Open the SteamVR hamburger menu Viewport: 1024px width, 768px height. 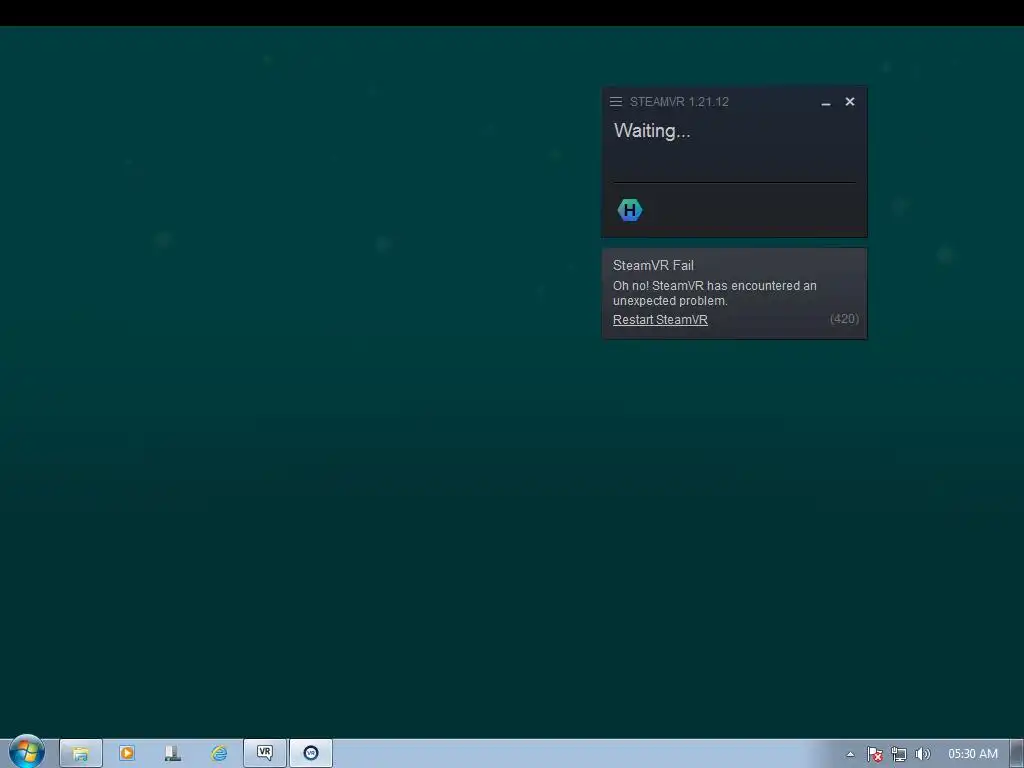(x=615, y=101)
